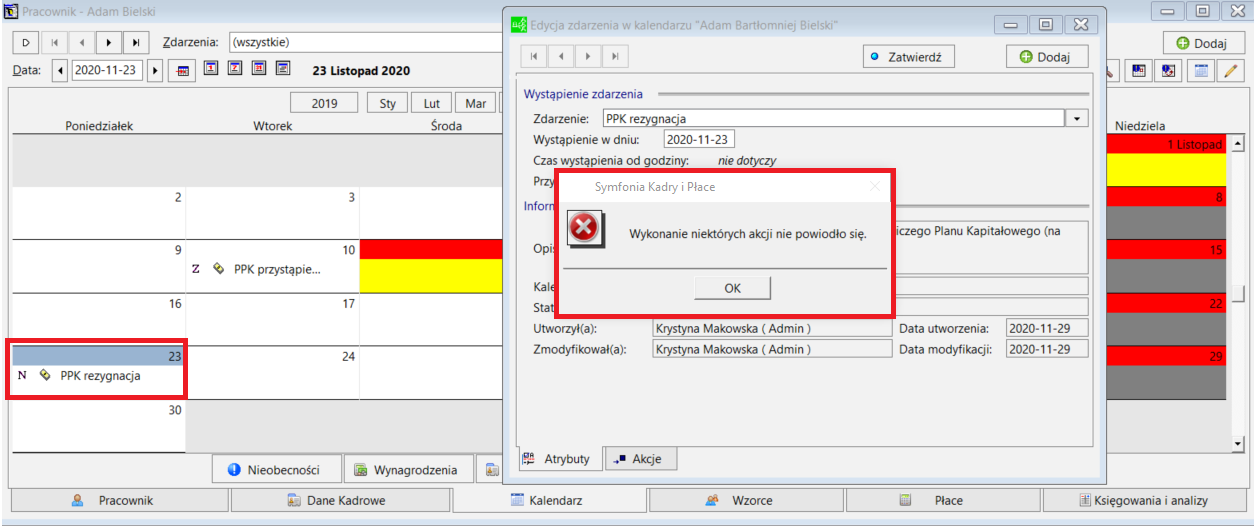Select the Lut month button
Screen dimensions: 1254x526
pyautogui.click(x=431, y=103)
